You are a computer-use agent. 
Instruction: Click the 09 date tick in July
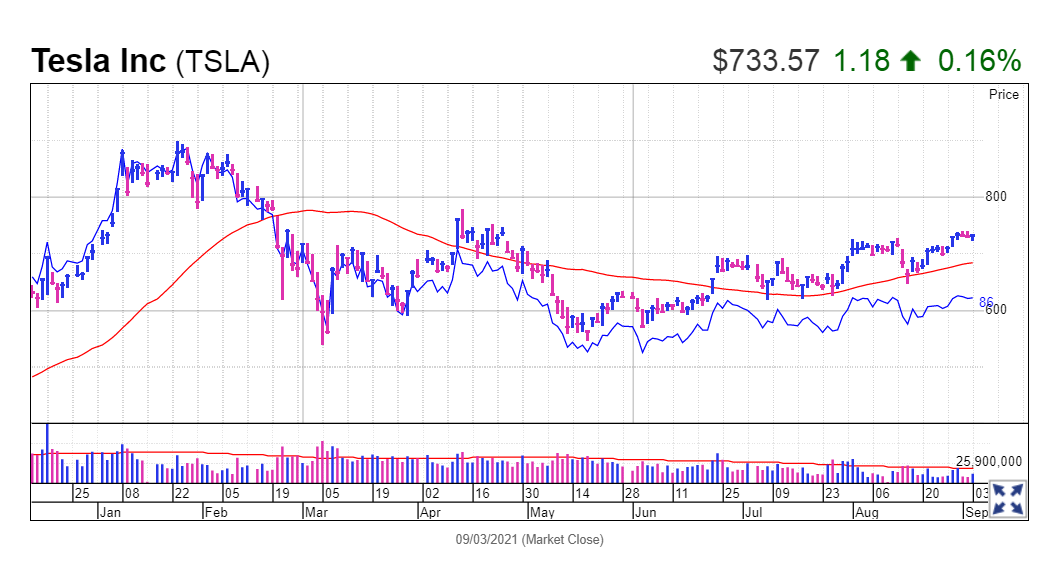tap(782, 493)
